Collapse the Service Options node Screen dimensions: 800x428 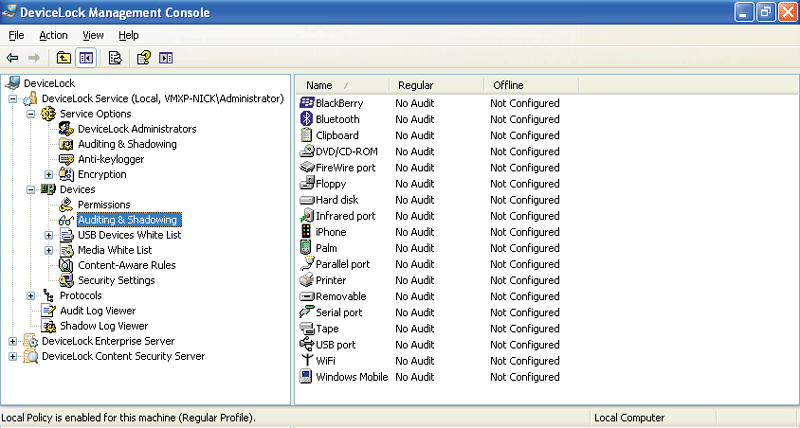click(x=31, y=114)
